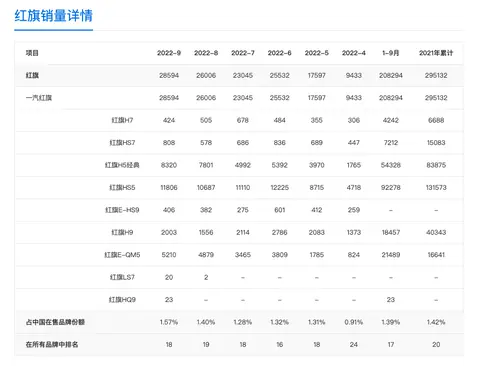Image resolution: width=480 pixels, height=366 pixels.
Task: Click 红旗 row 2021 total 295132
Action: click(x=436, y=75)
